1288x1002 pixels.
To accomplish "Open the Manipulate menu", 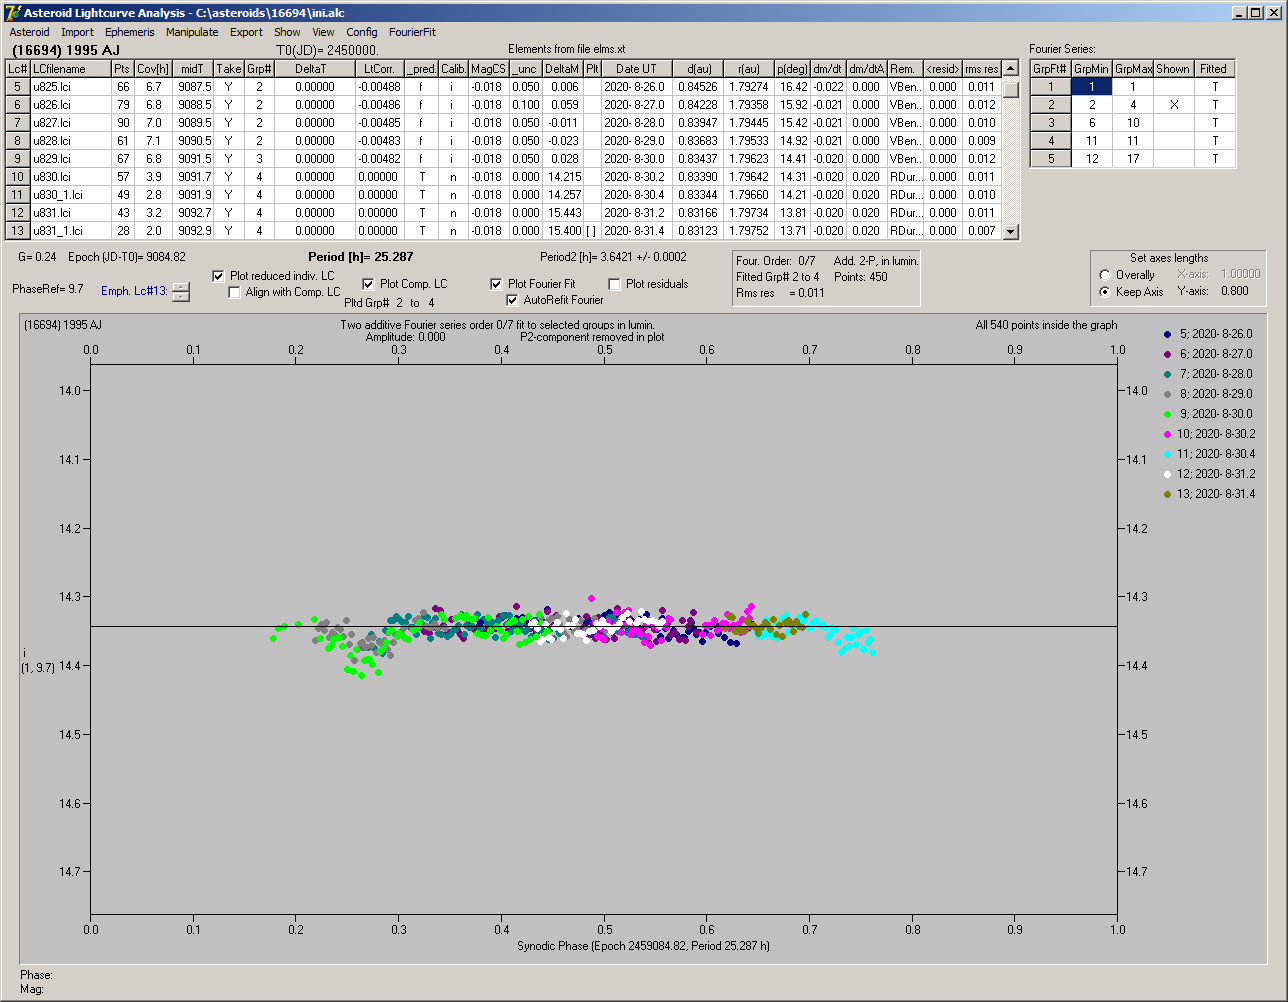I will [192, 32].
